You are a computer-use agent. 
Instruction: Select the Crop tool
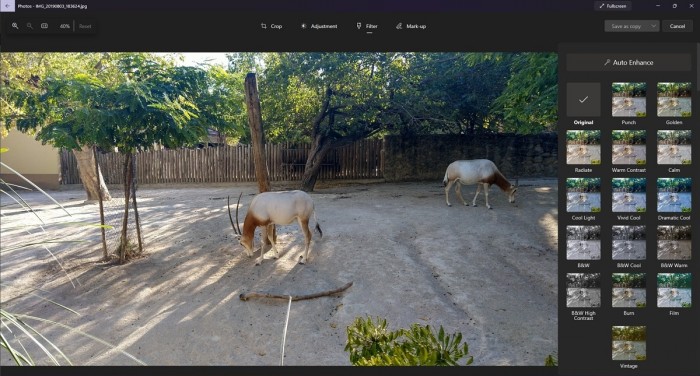pos(271,26)
